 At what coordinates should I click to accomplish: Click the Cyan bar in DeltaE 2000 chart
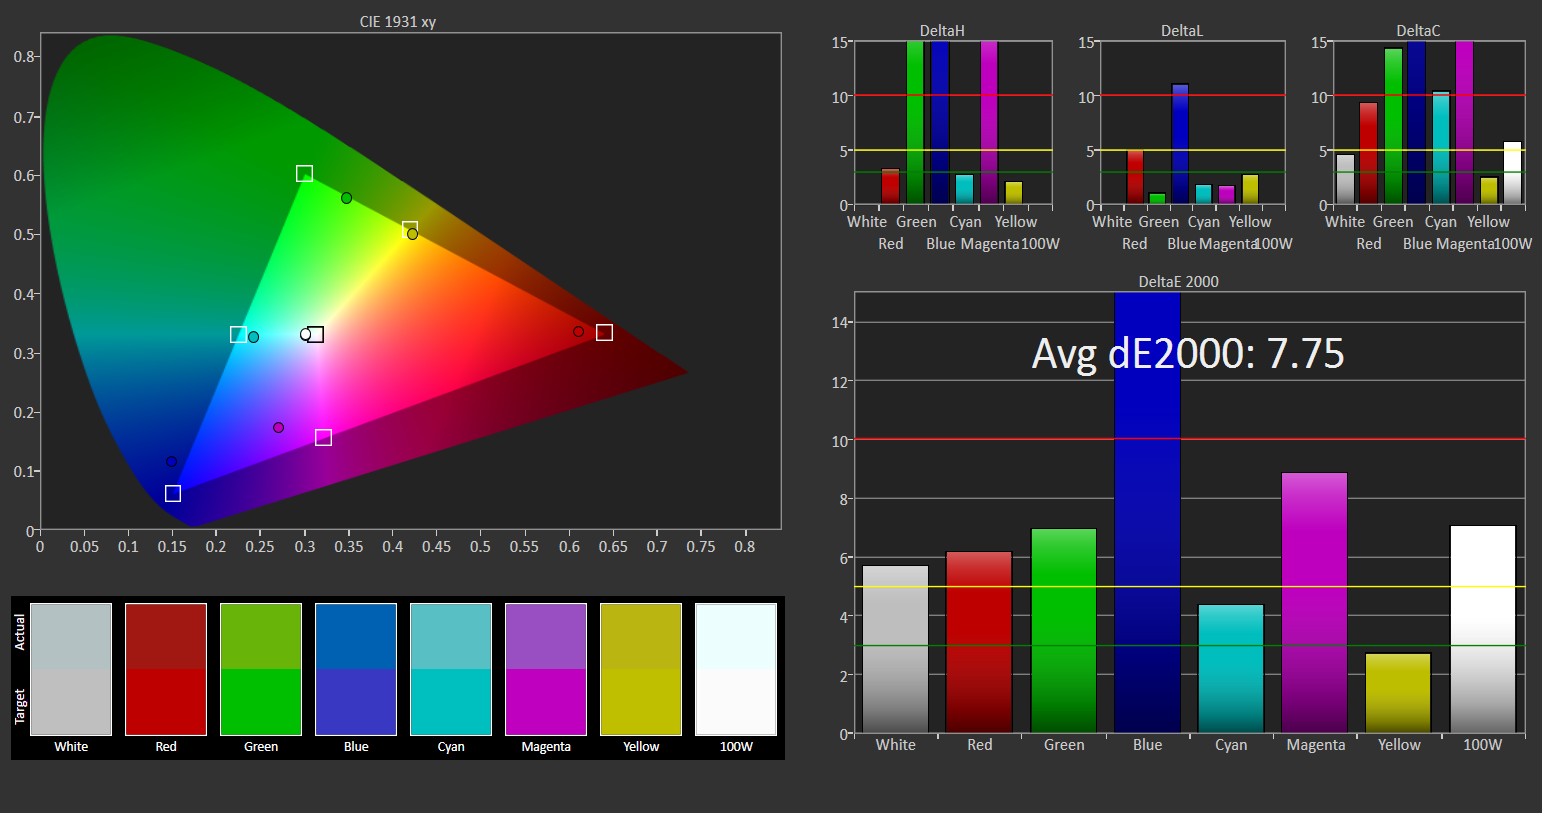(1231, 669)
